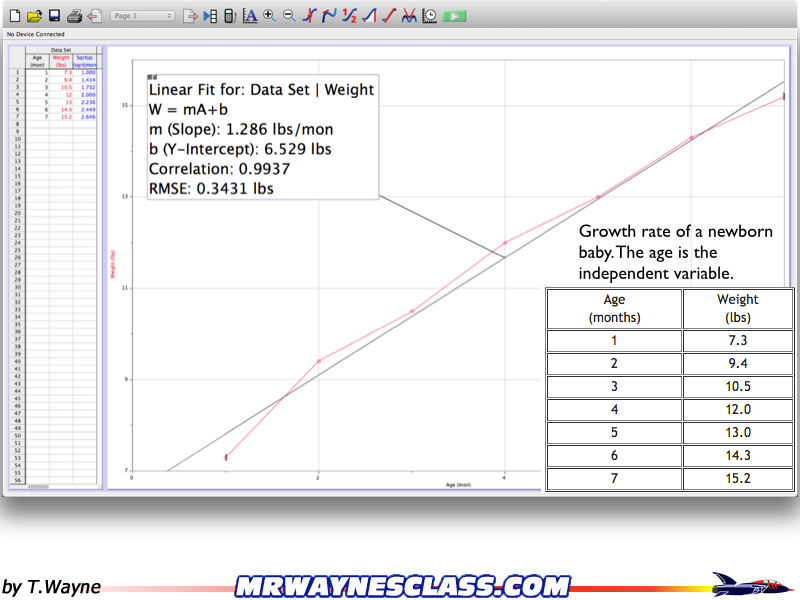The height and width of the screenshot is (600, 800).
Task: Add a text annotation to the graph
Action: pos(251,15)
